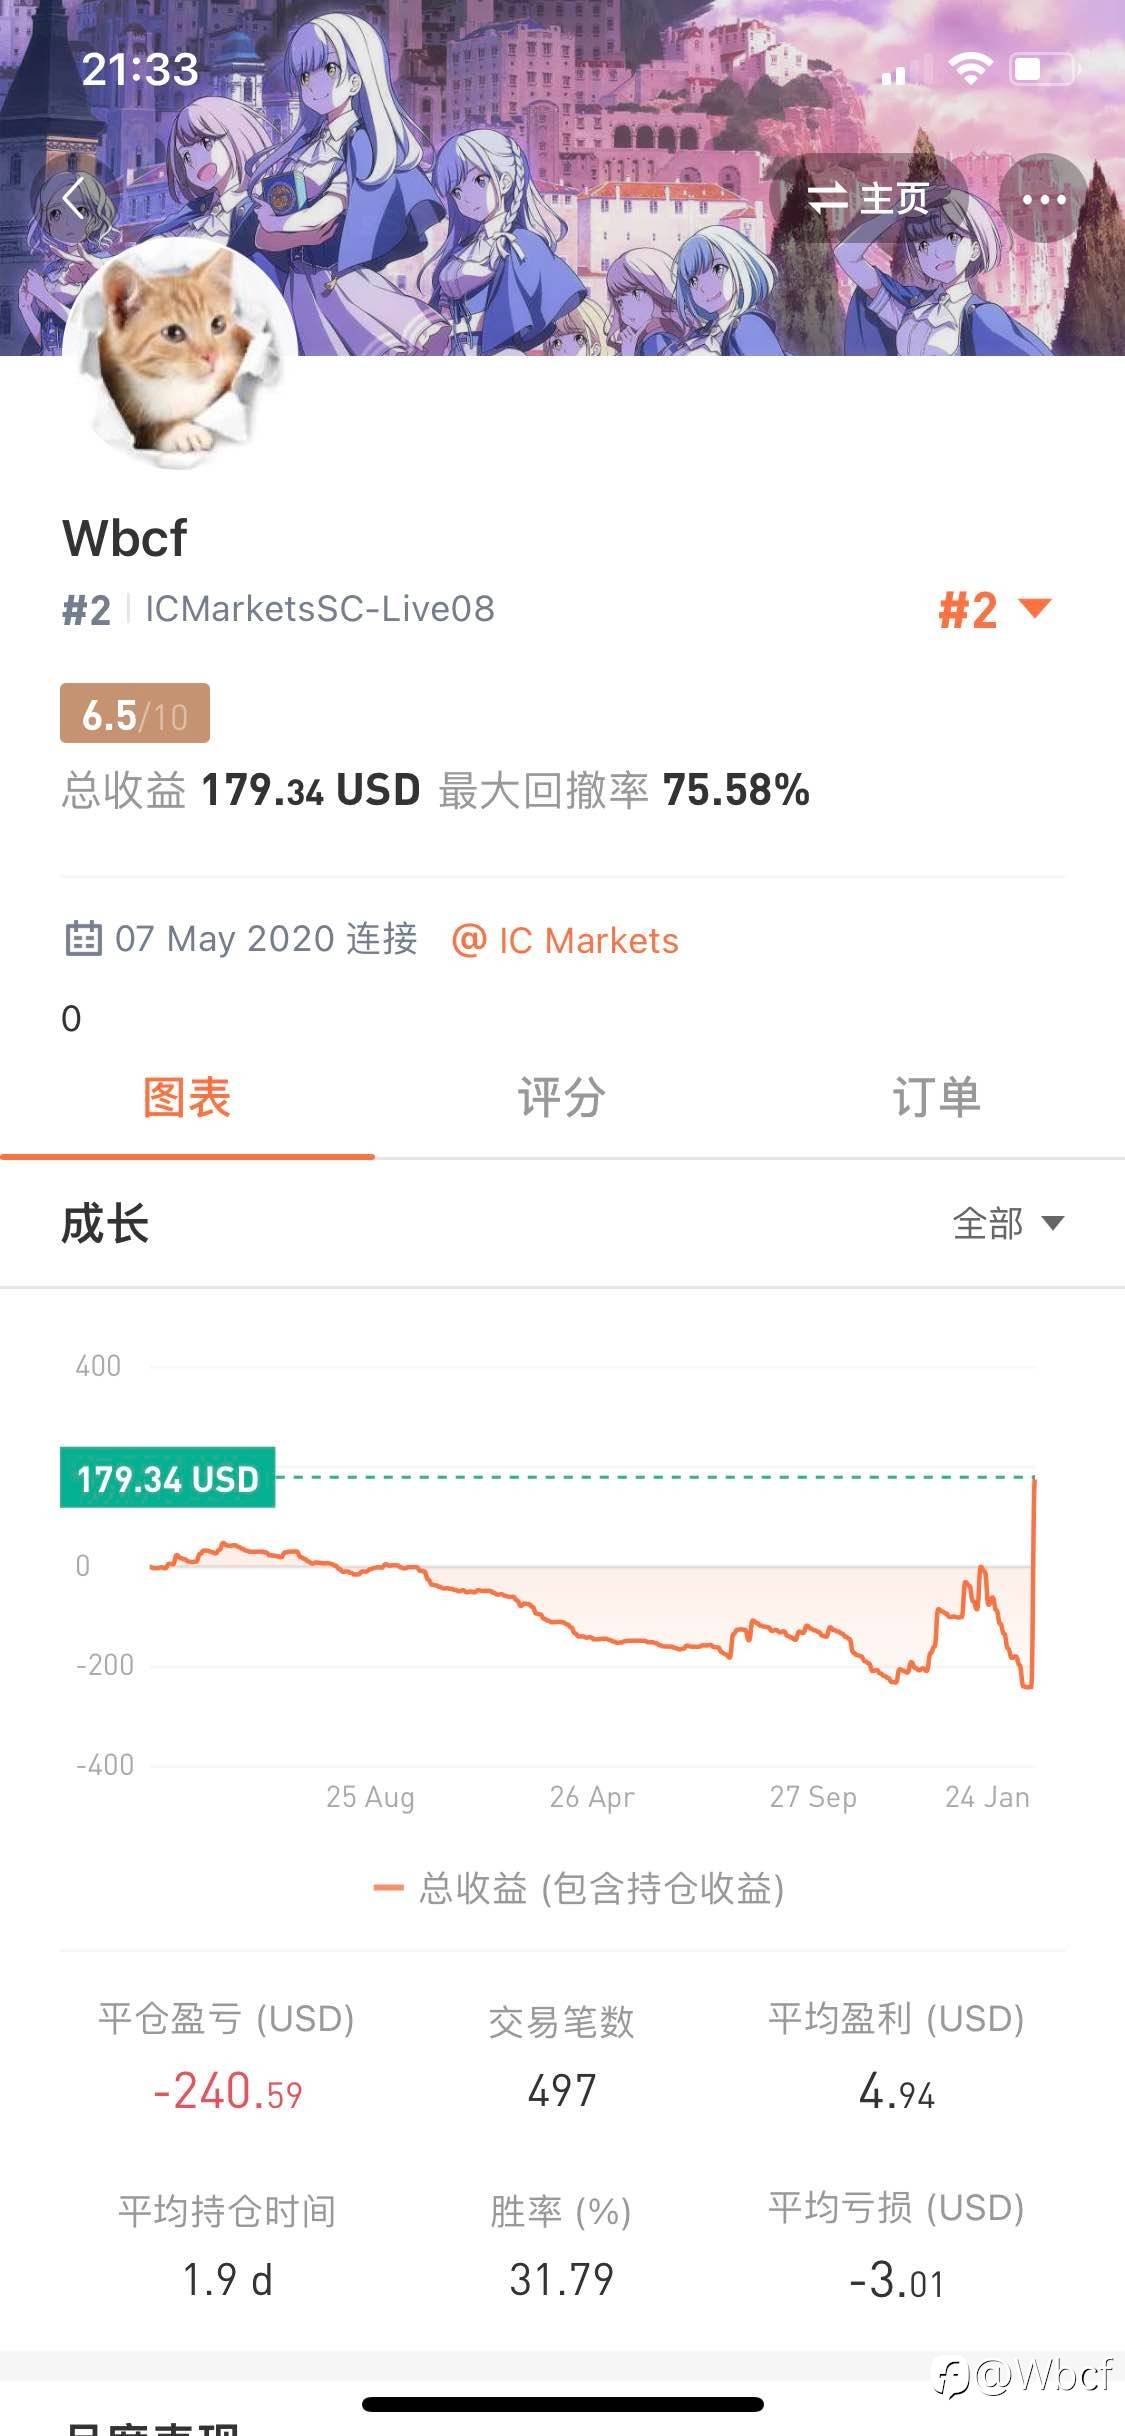Switch to the 图表 tab
Image resolution: width=1125 pixels, height=2436 pixels.
[x=187, y=1098]
